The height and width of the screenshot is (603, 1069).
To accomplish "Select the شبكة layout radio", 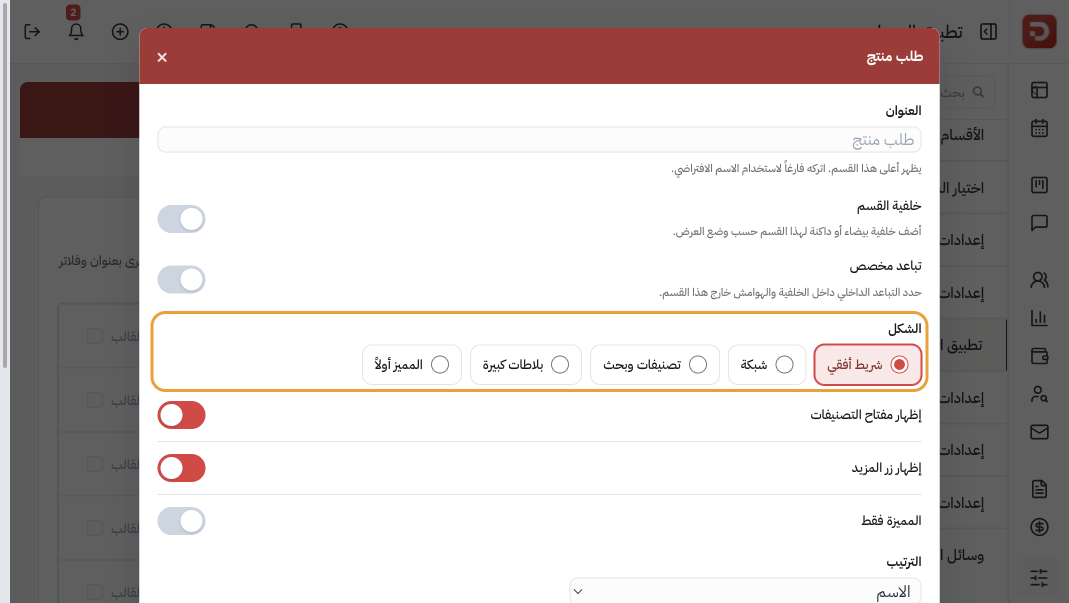I will click(x=767, y=365).
